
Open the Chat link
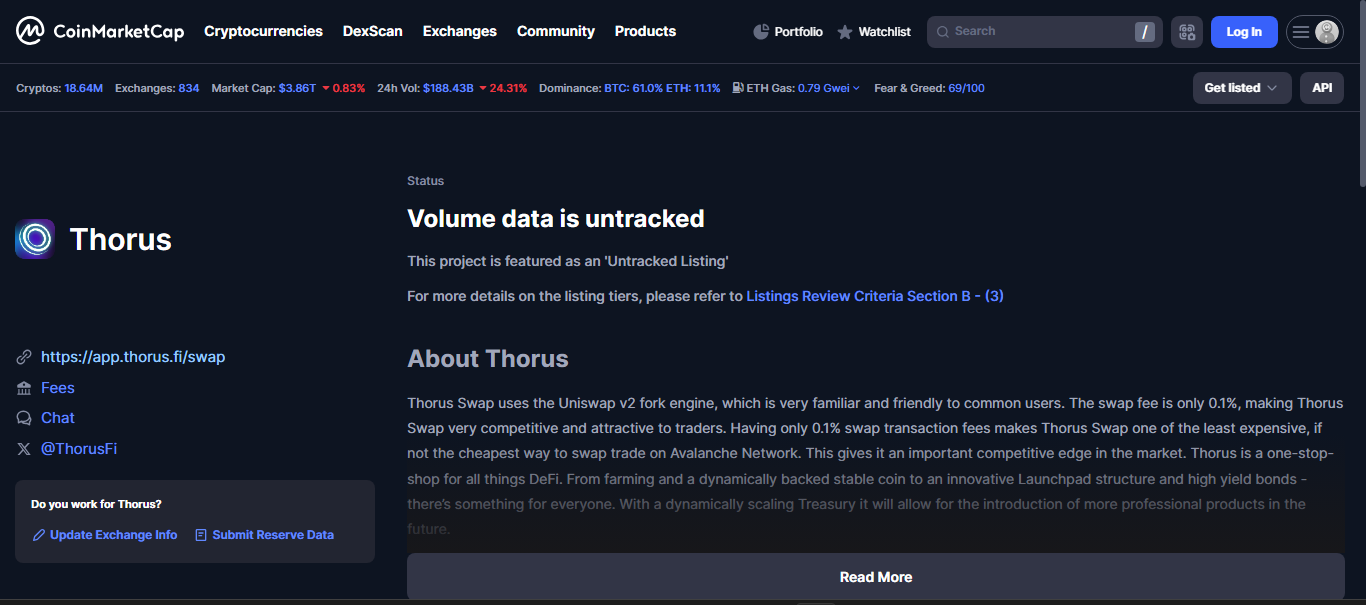[58, 418]
